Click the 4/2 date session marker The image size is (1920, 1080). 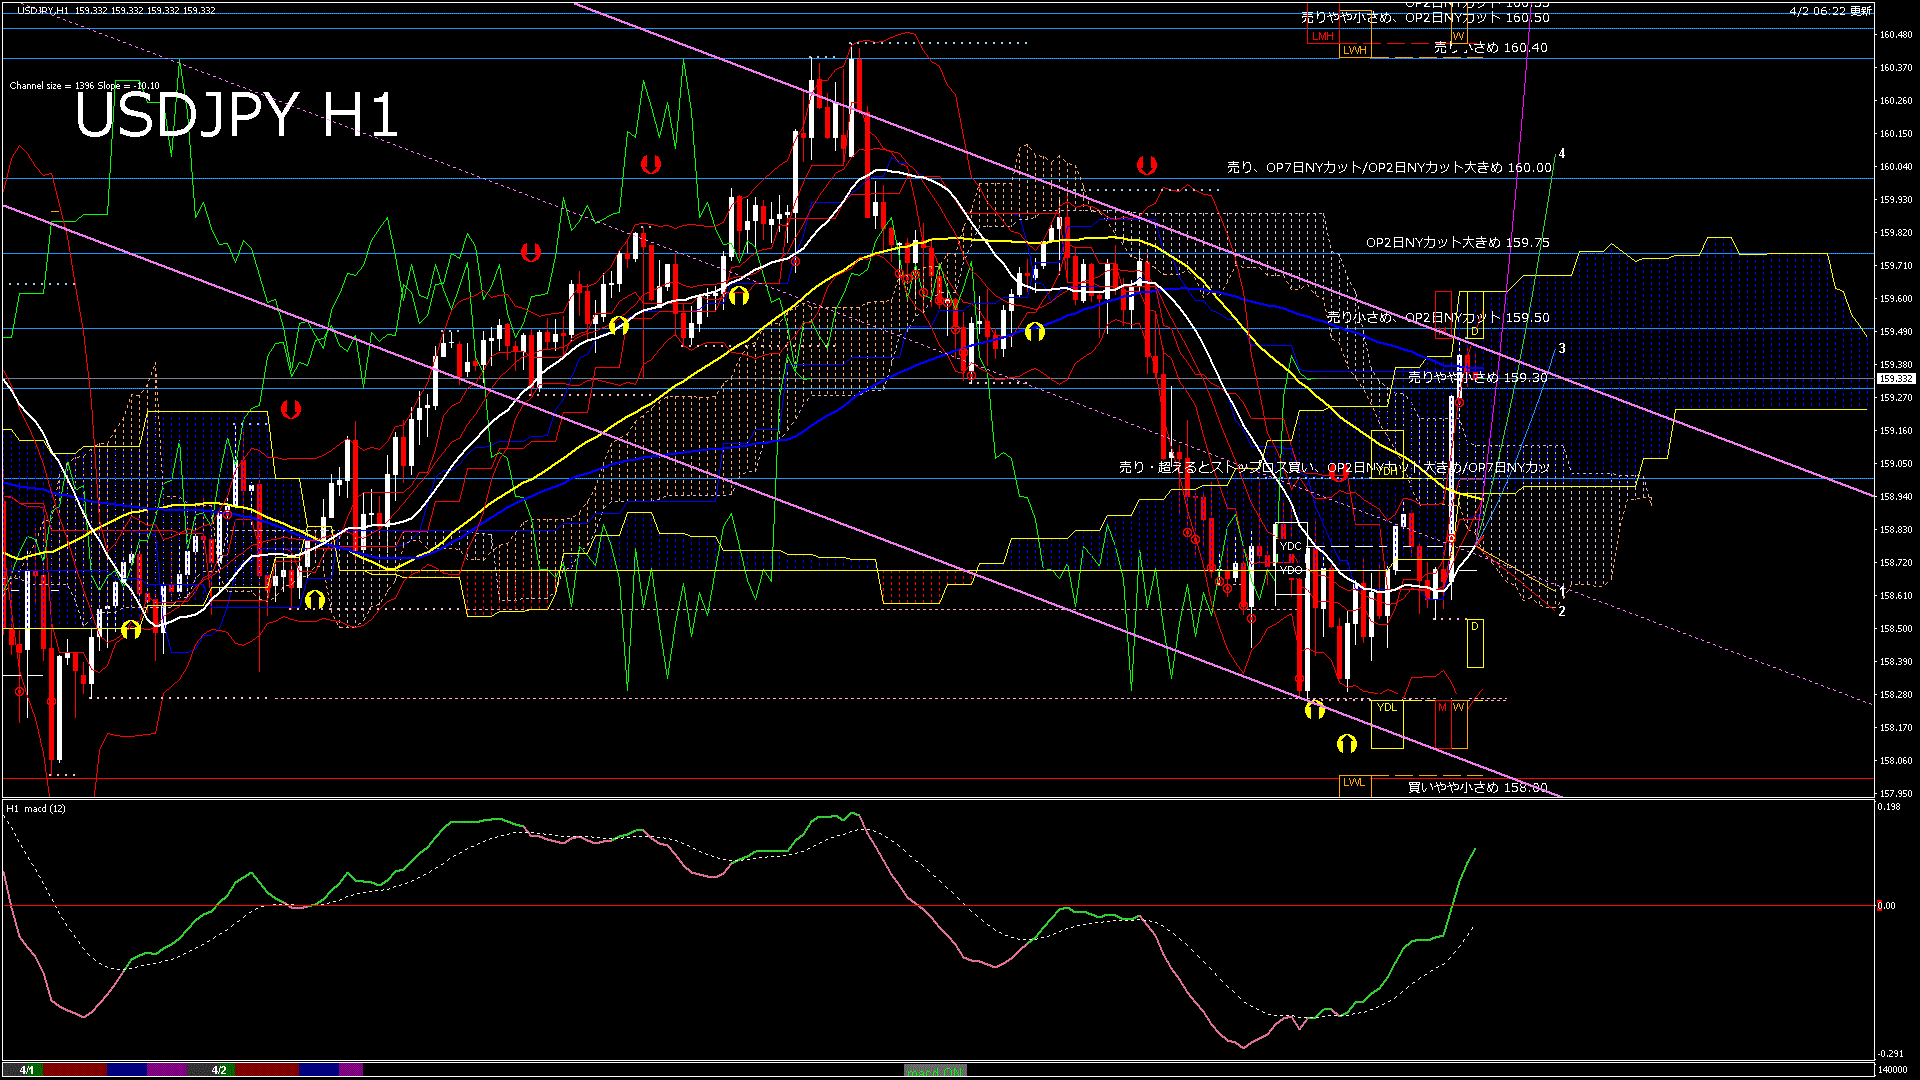coord(219,1070)
